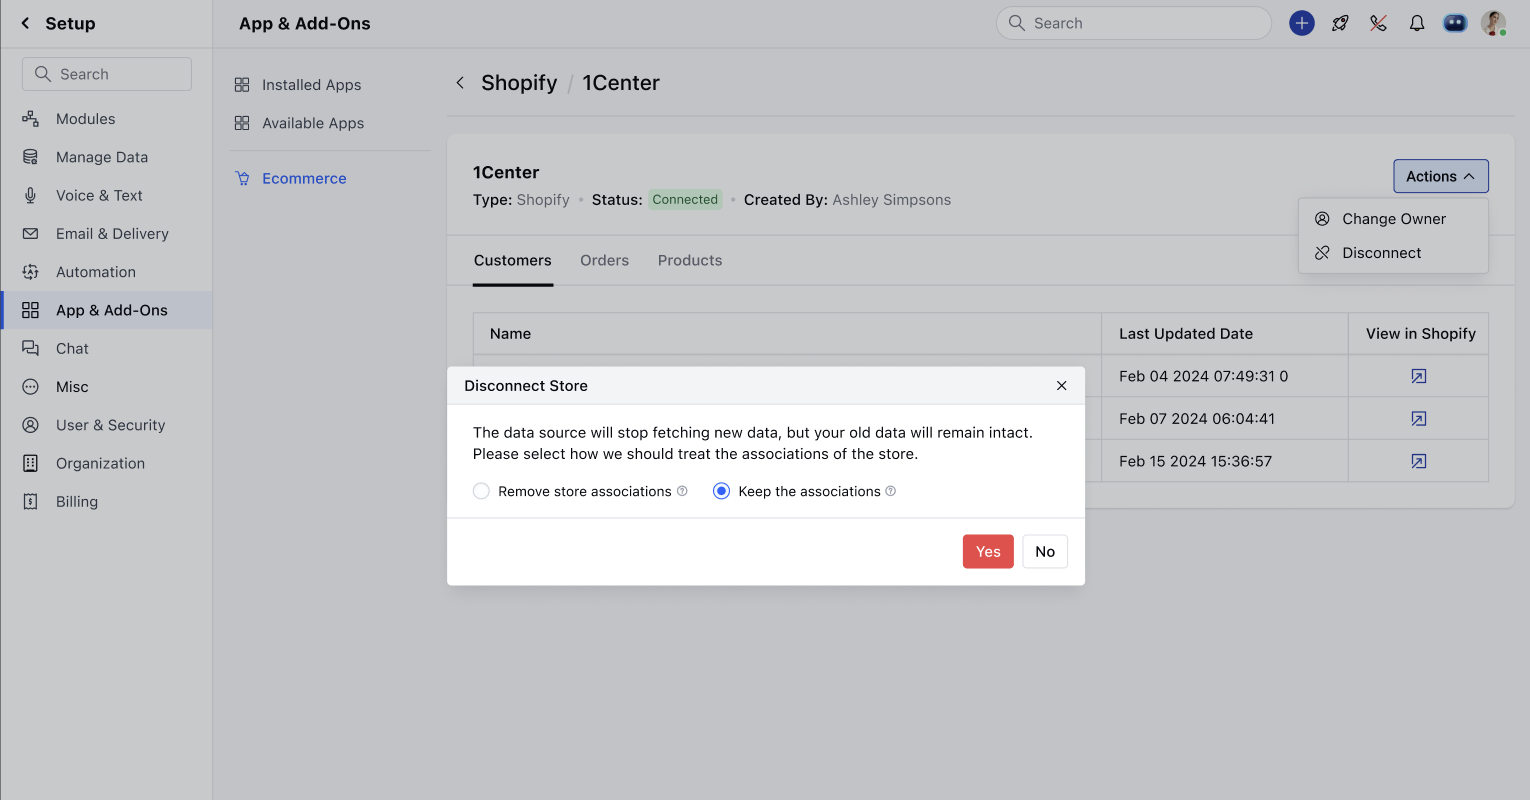Click the bot assistant icon in top bar

(1455, 23)
